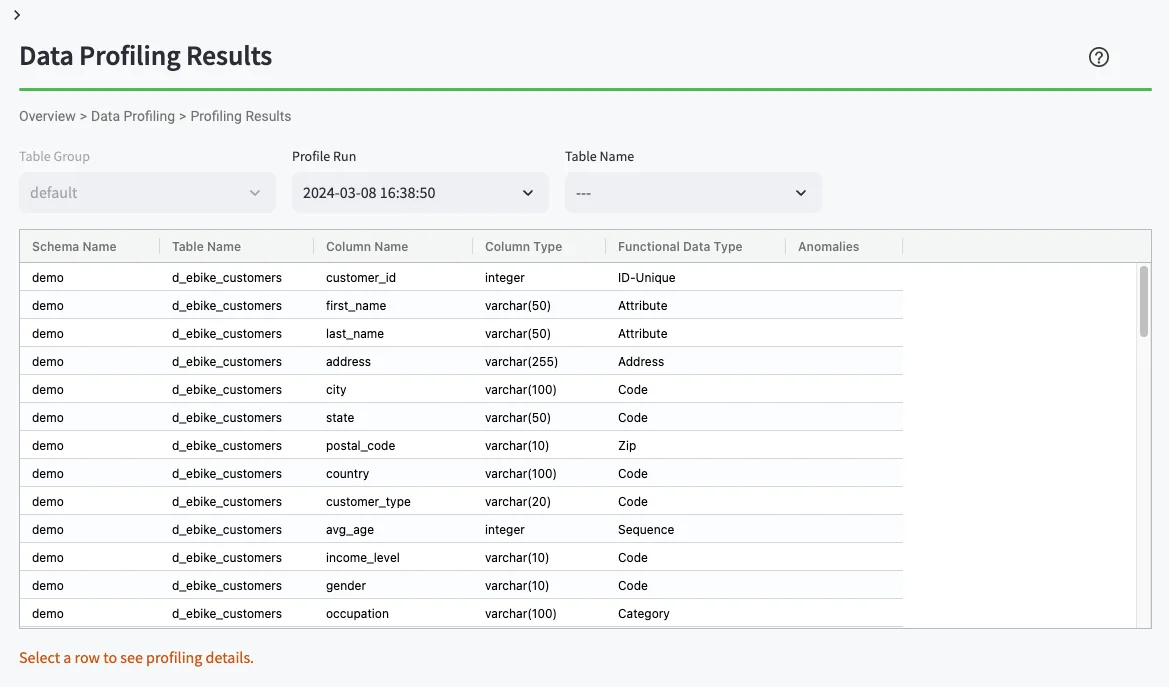Image resolution: width=1169 pixels, height=687 pixels.
Task: Open the Table Name filter dropdown
Action: tap(692, 192)
